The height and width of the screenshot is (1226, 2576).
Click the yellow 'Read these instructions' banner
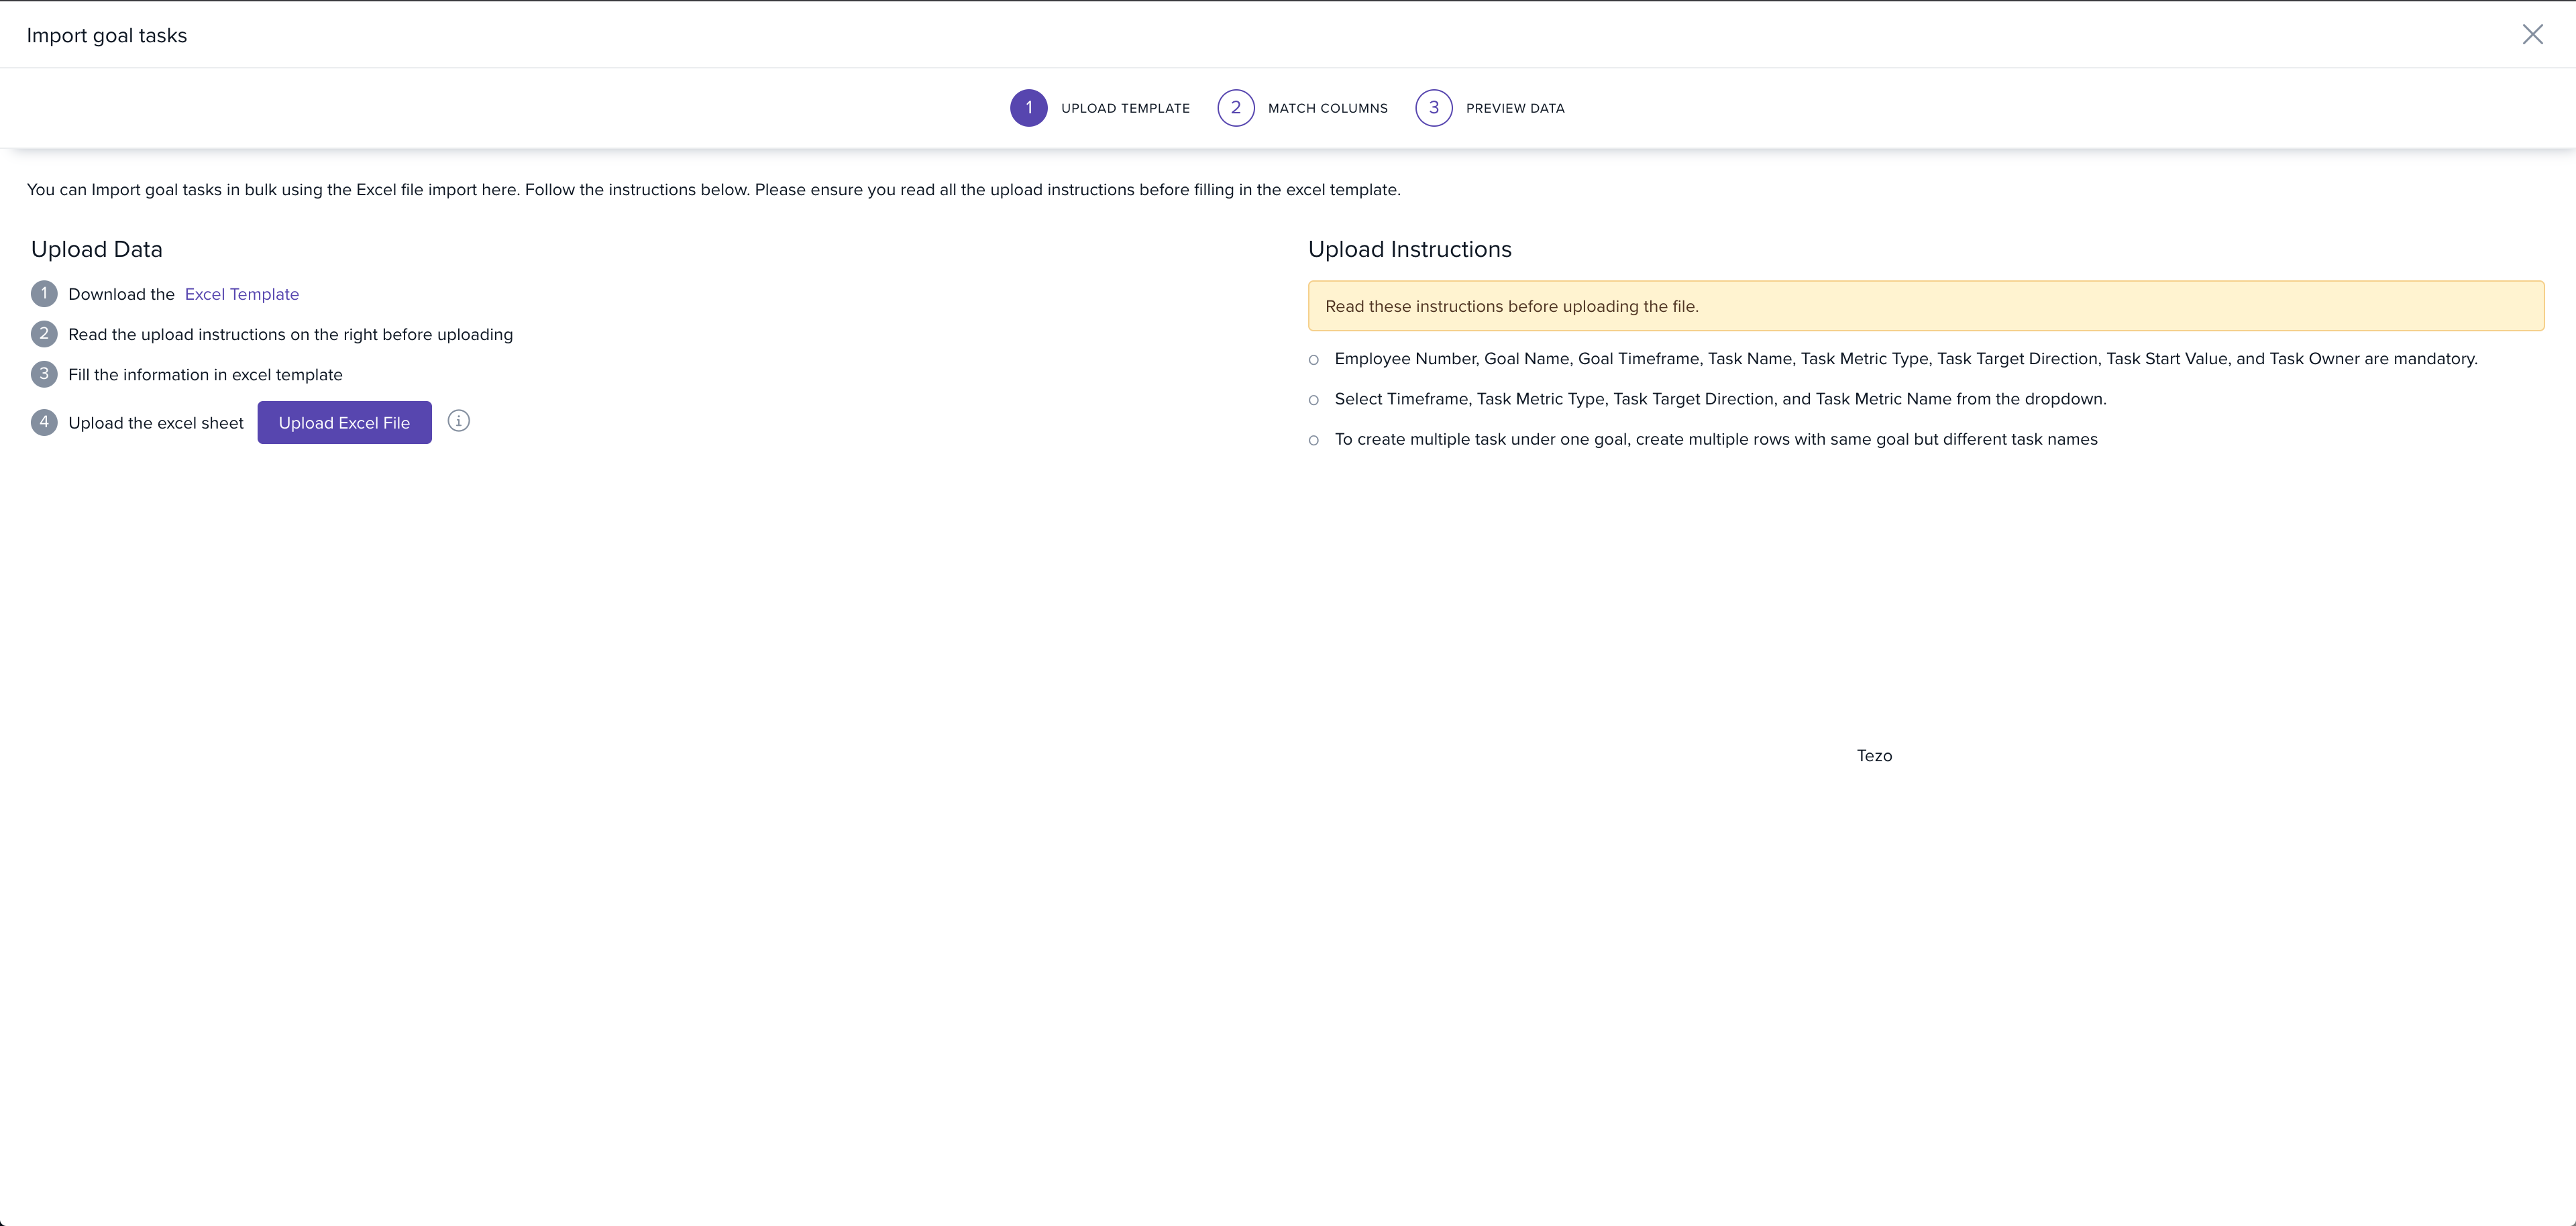click(x=1925, y=306)
